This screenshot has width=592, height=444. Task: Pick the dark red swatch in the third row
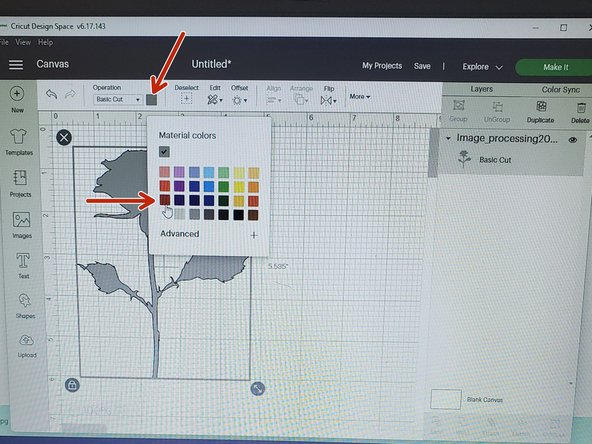pyautogui.click(x=165, y=200)
